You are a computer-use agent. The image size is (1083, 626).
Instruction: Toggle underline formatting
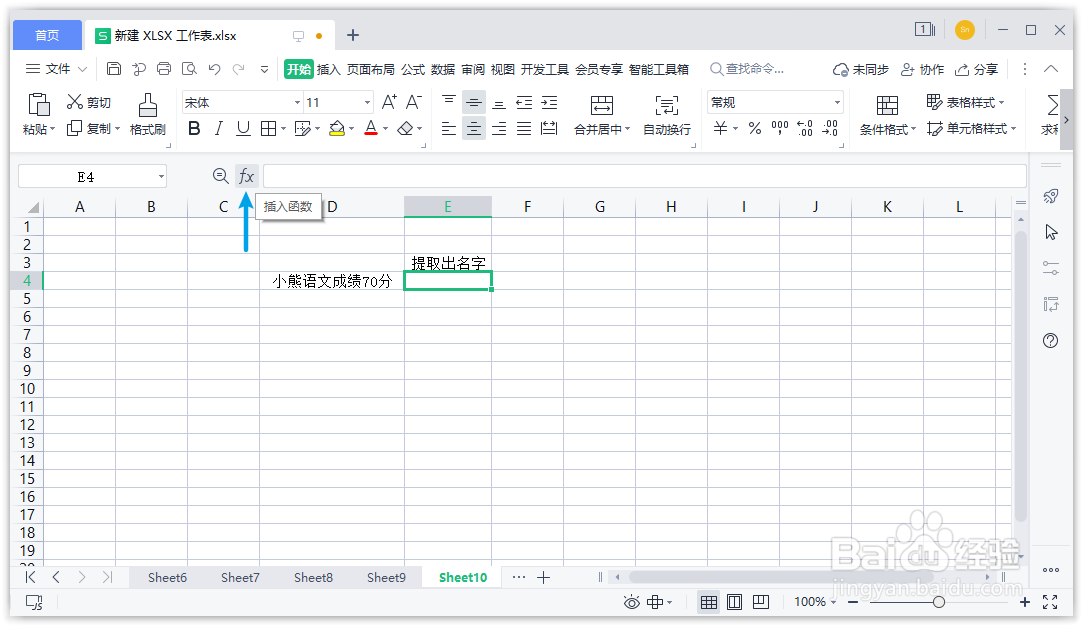click(x=243, y=128)
